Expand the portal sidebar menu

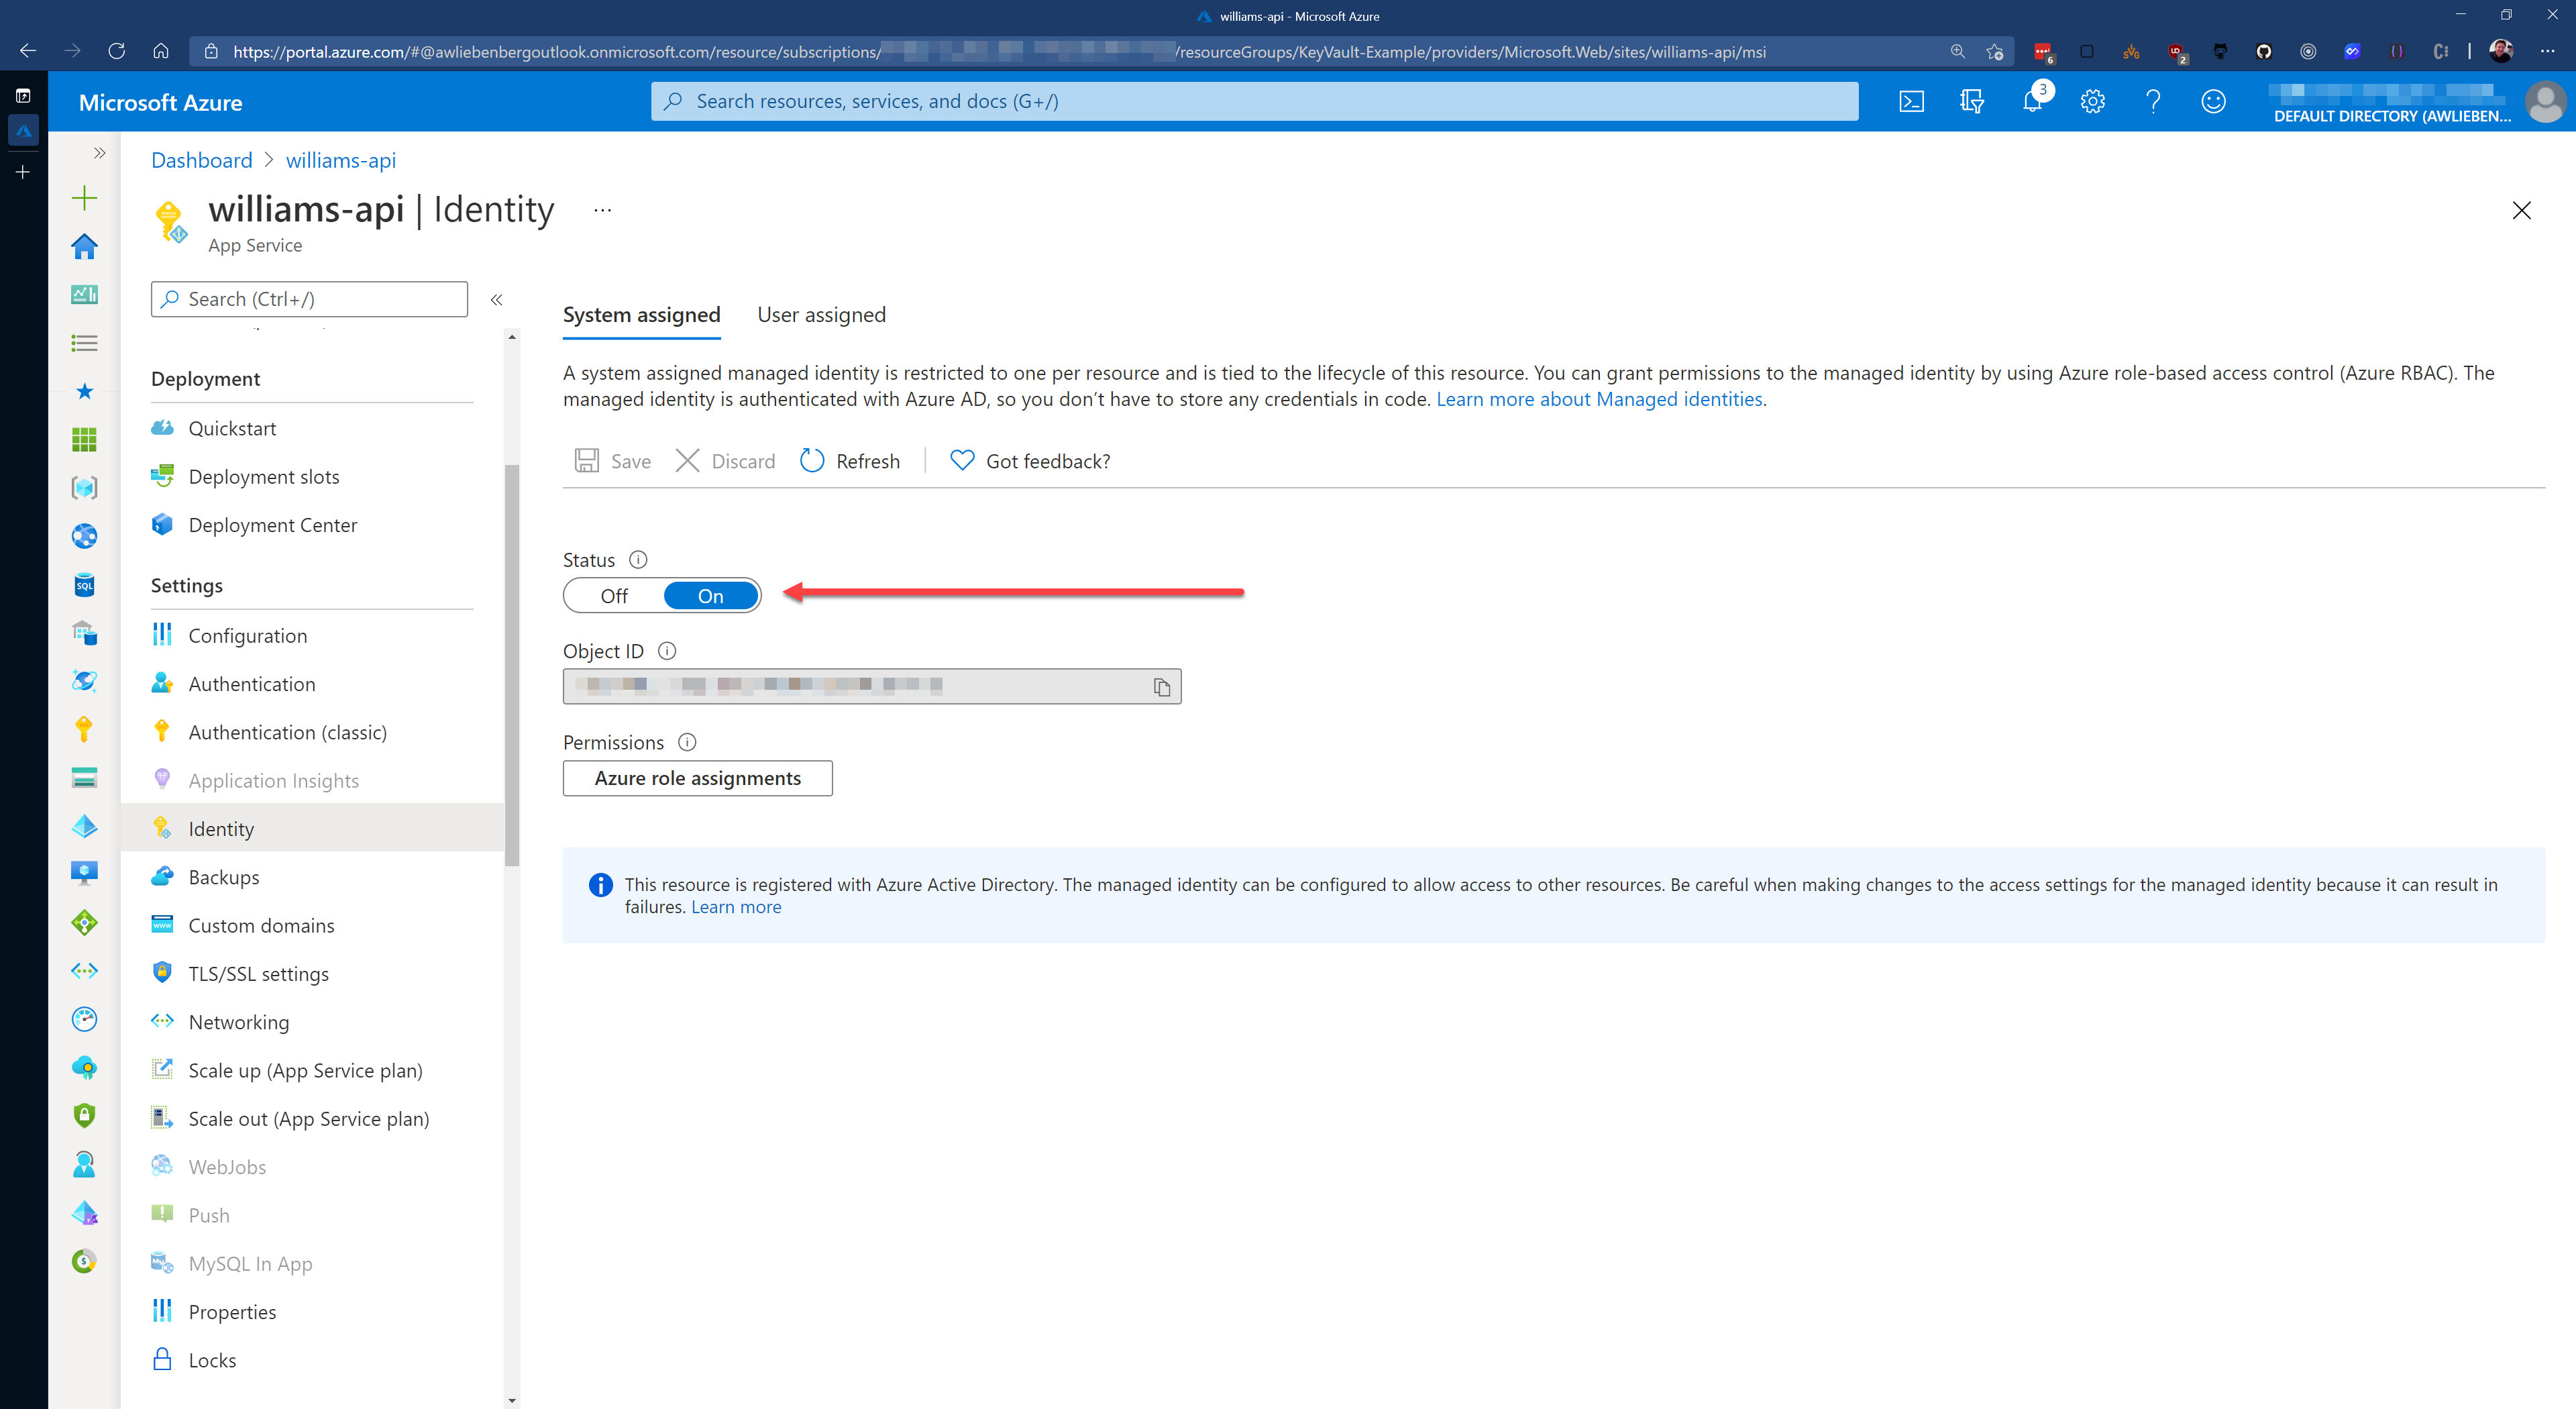[99, 153]
